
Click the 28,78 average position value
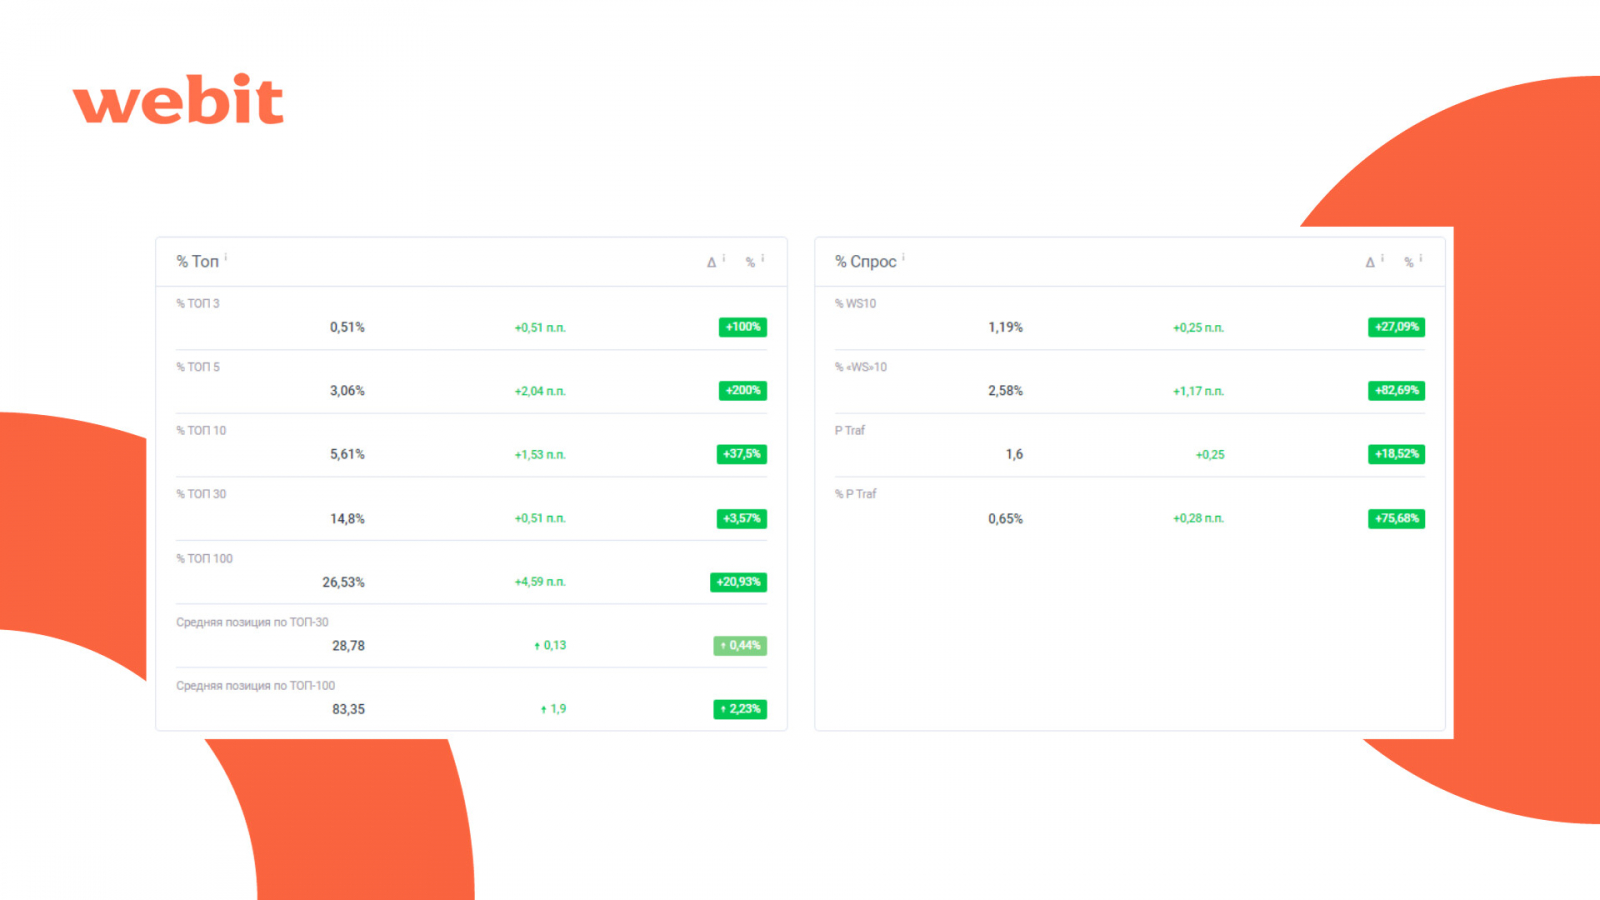click(348, 646)
